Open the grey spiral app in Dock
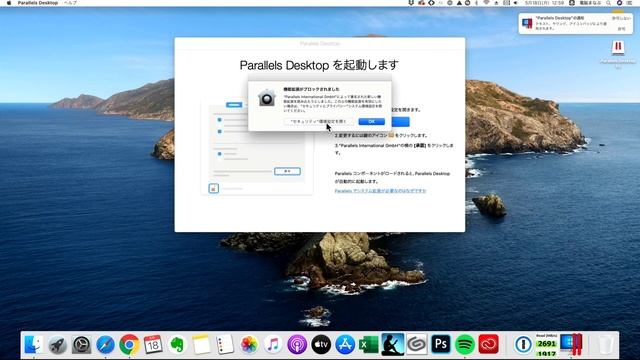 (x=416, y=345)
